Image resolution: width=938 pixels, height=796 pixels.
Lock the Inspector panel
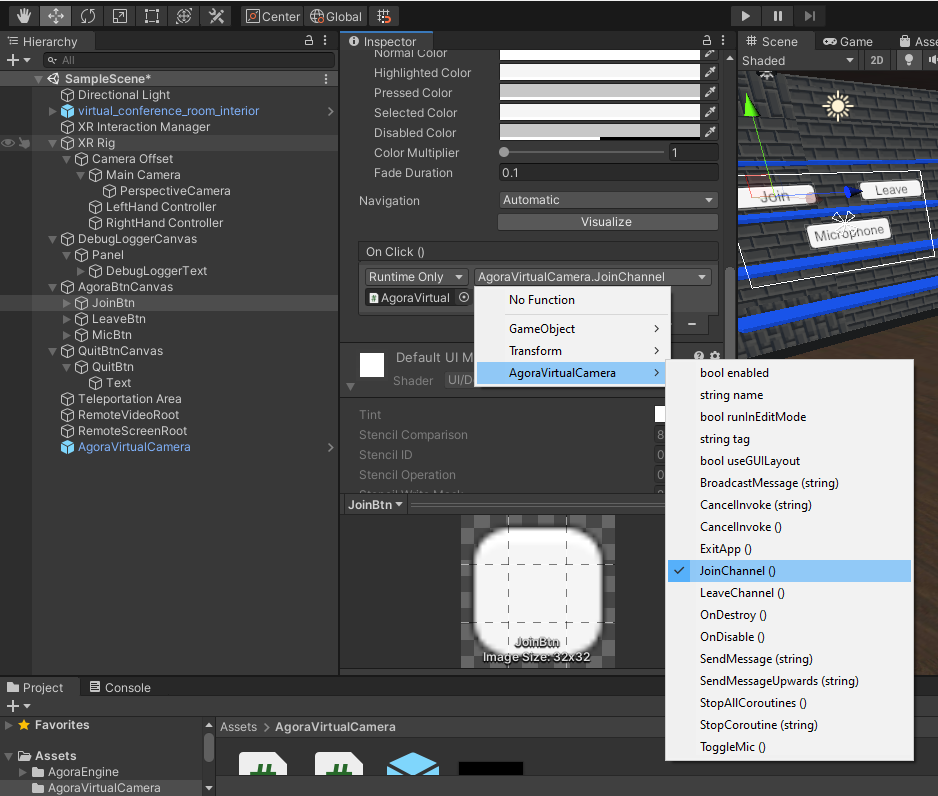pyautogui.click(x=706, y=40)
